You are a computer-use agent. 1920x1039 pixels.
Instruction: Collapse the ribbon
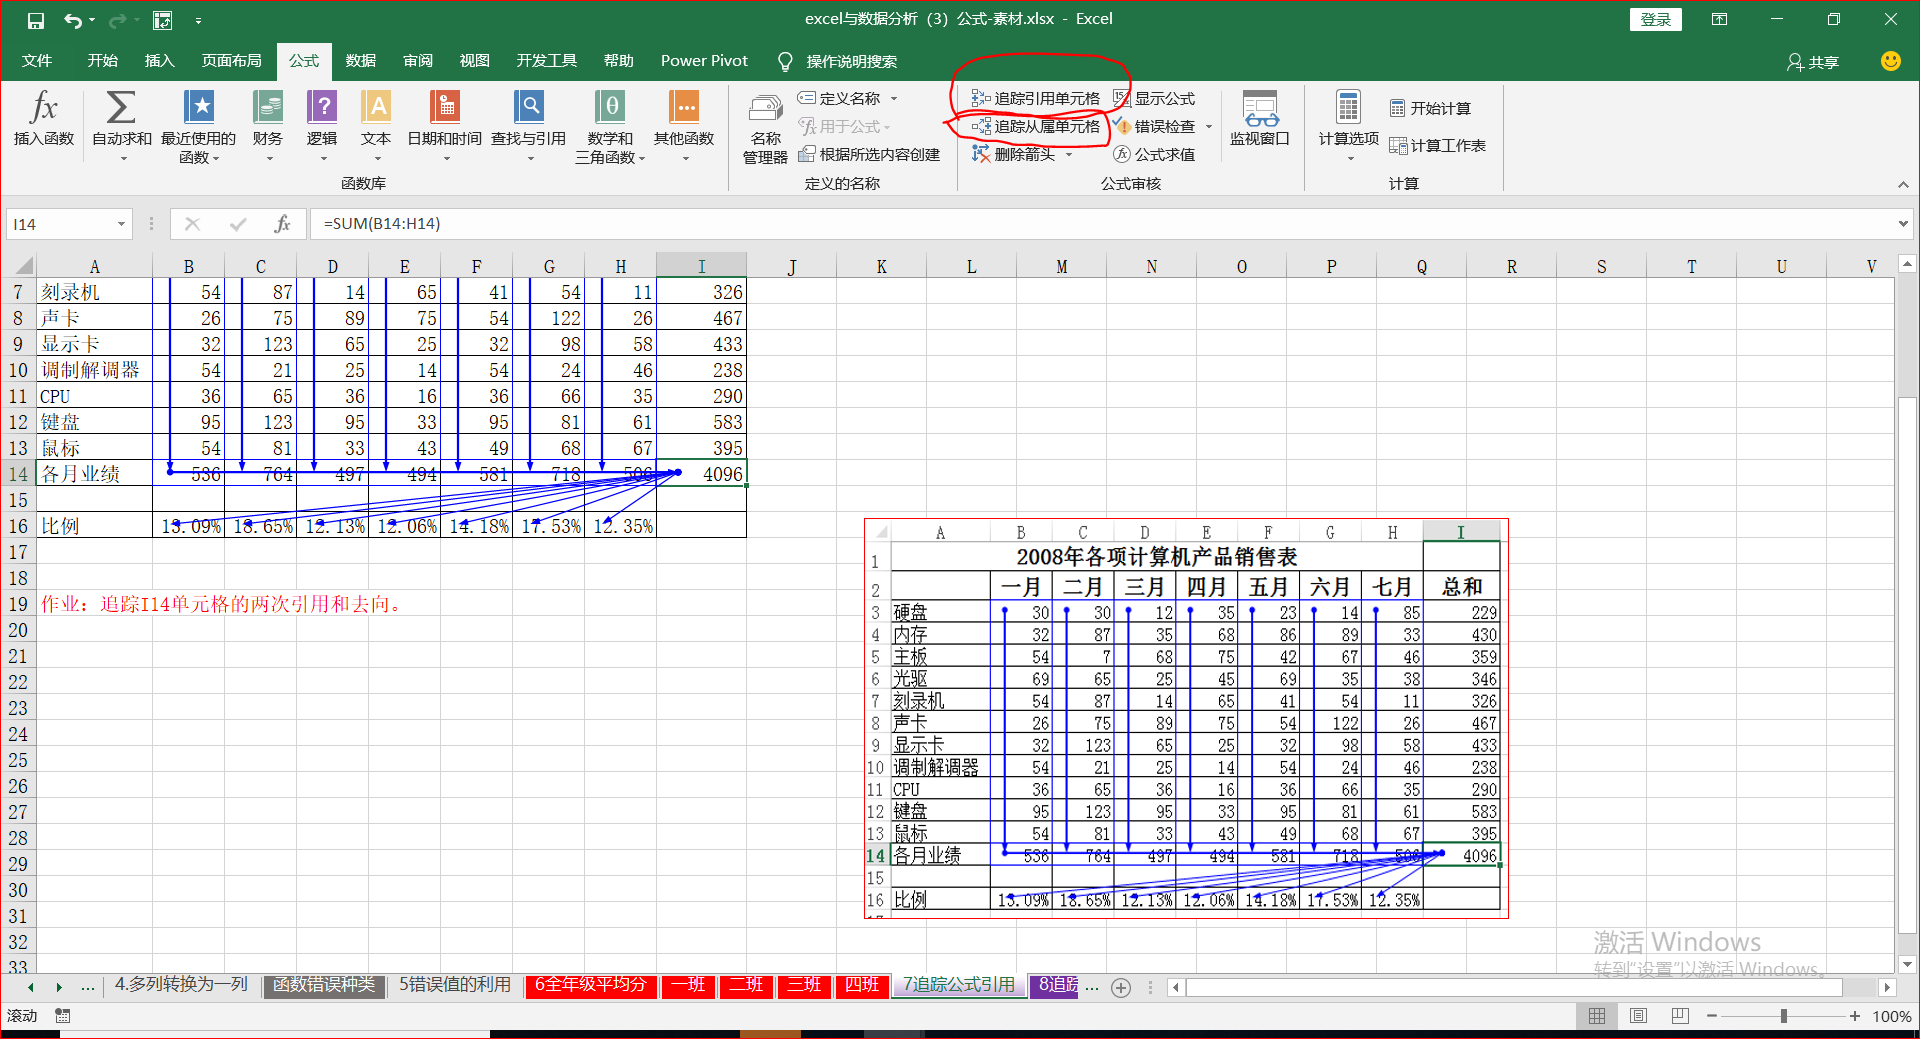(1902, 185)
